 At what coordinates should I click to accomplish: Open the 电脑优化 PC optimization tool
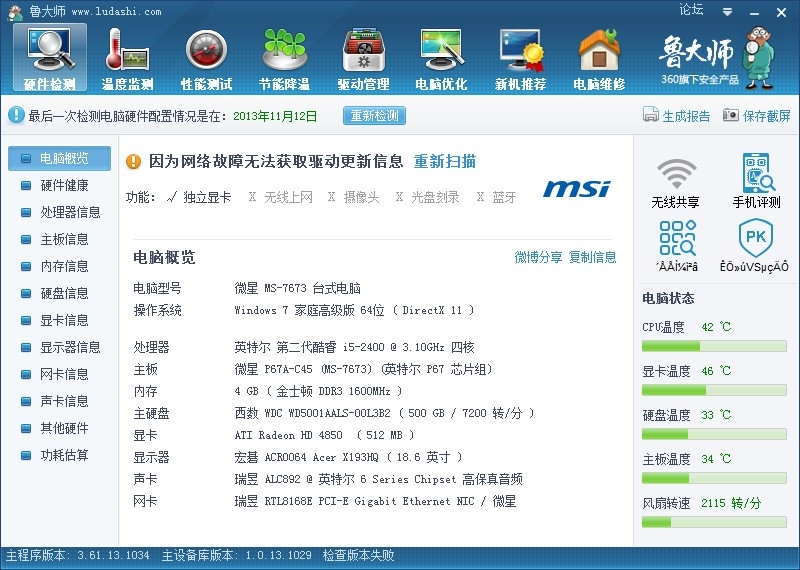click(441, 58)
